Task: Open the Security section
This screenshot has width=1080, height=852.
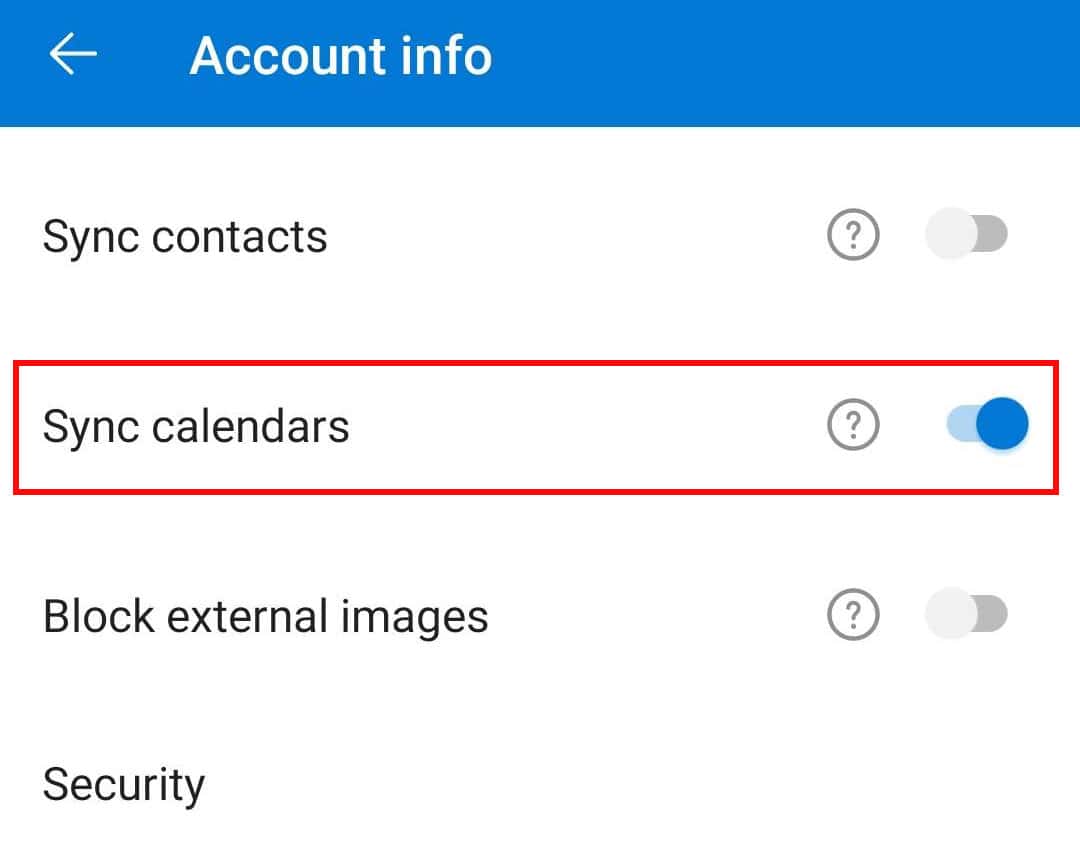Action: click(122, 784)
